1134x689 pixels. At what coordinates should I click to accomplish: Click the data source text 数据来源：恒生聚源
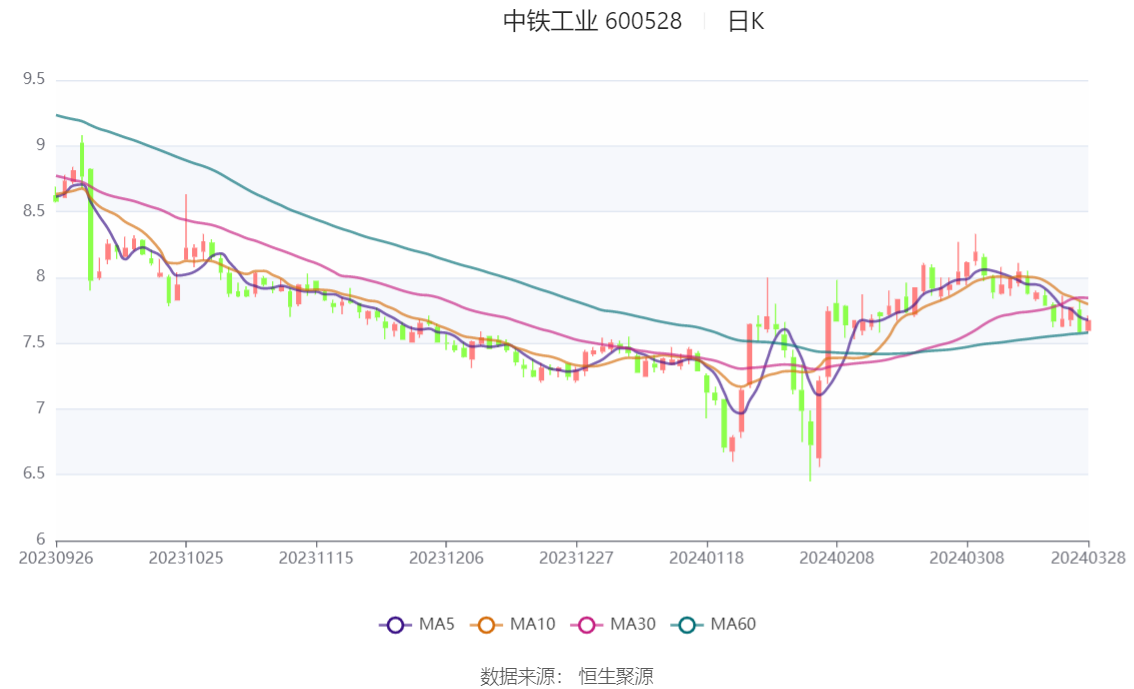point(566,677)
